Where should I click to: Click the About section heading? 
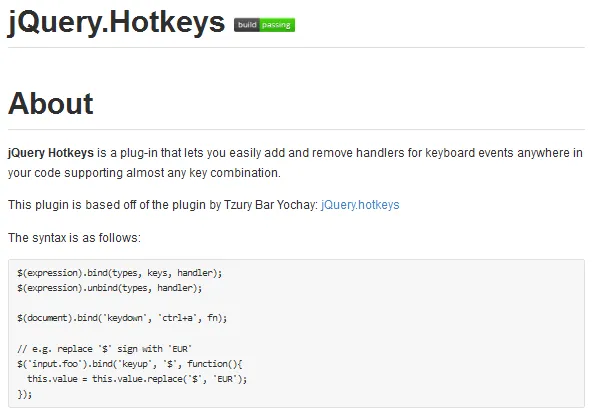coord(50,104)
